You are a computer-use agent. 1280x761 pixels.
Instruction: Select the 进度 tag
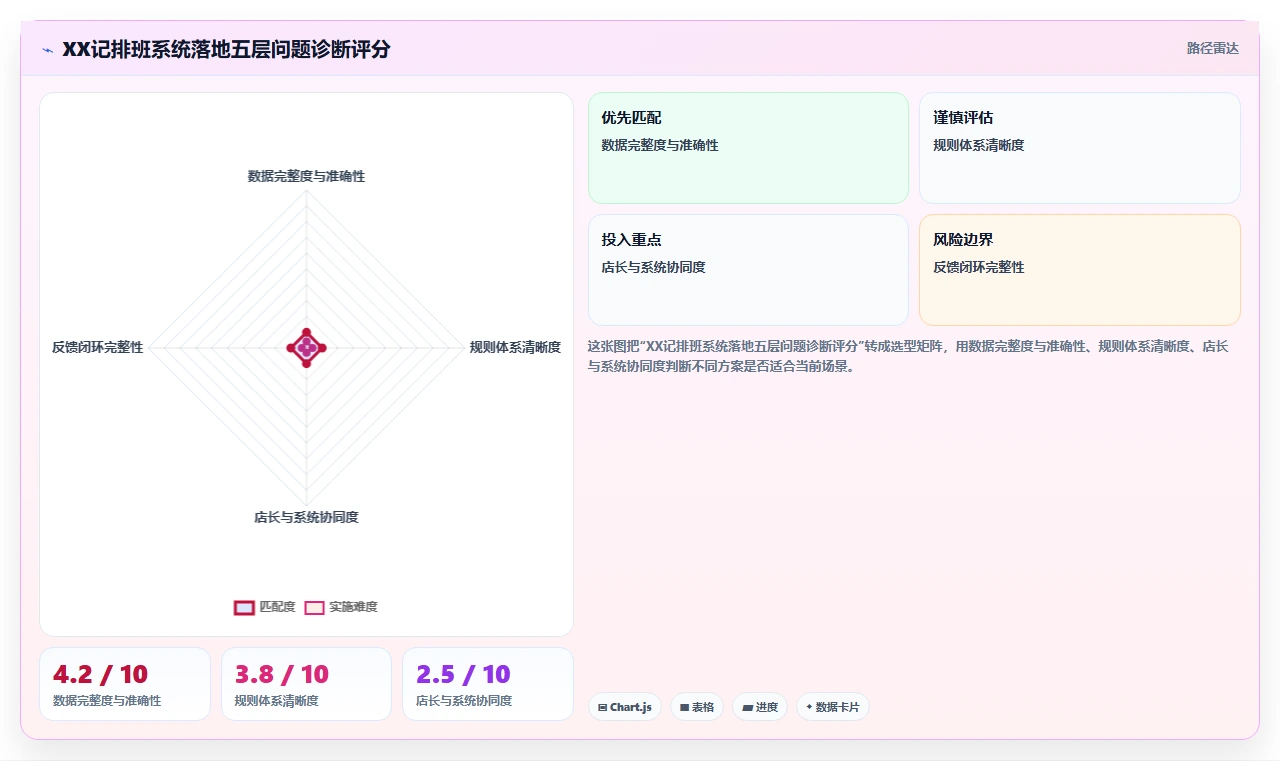[760, 707]
